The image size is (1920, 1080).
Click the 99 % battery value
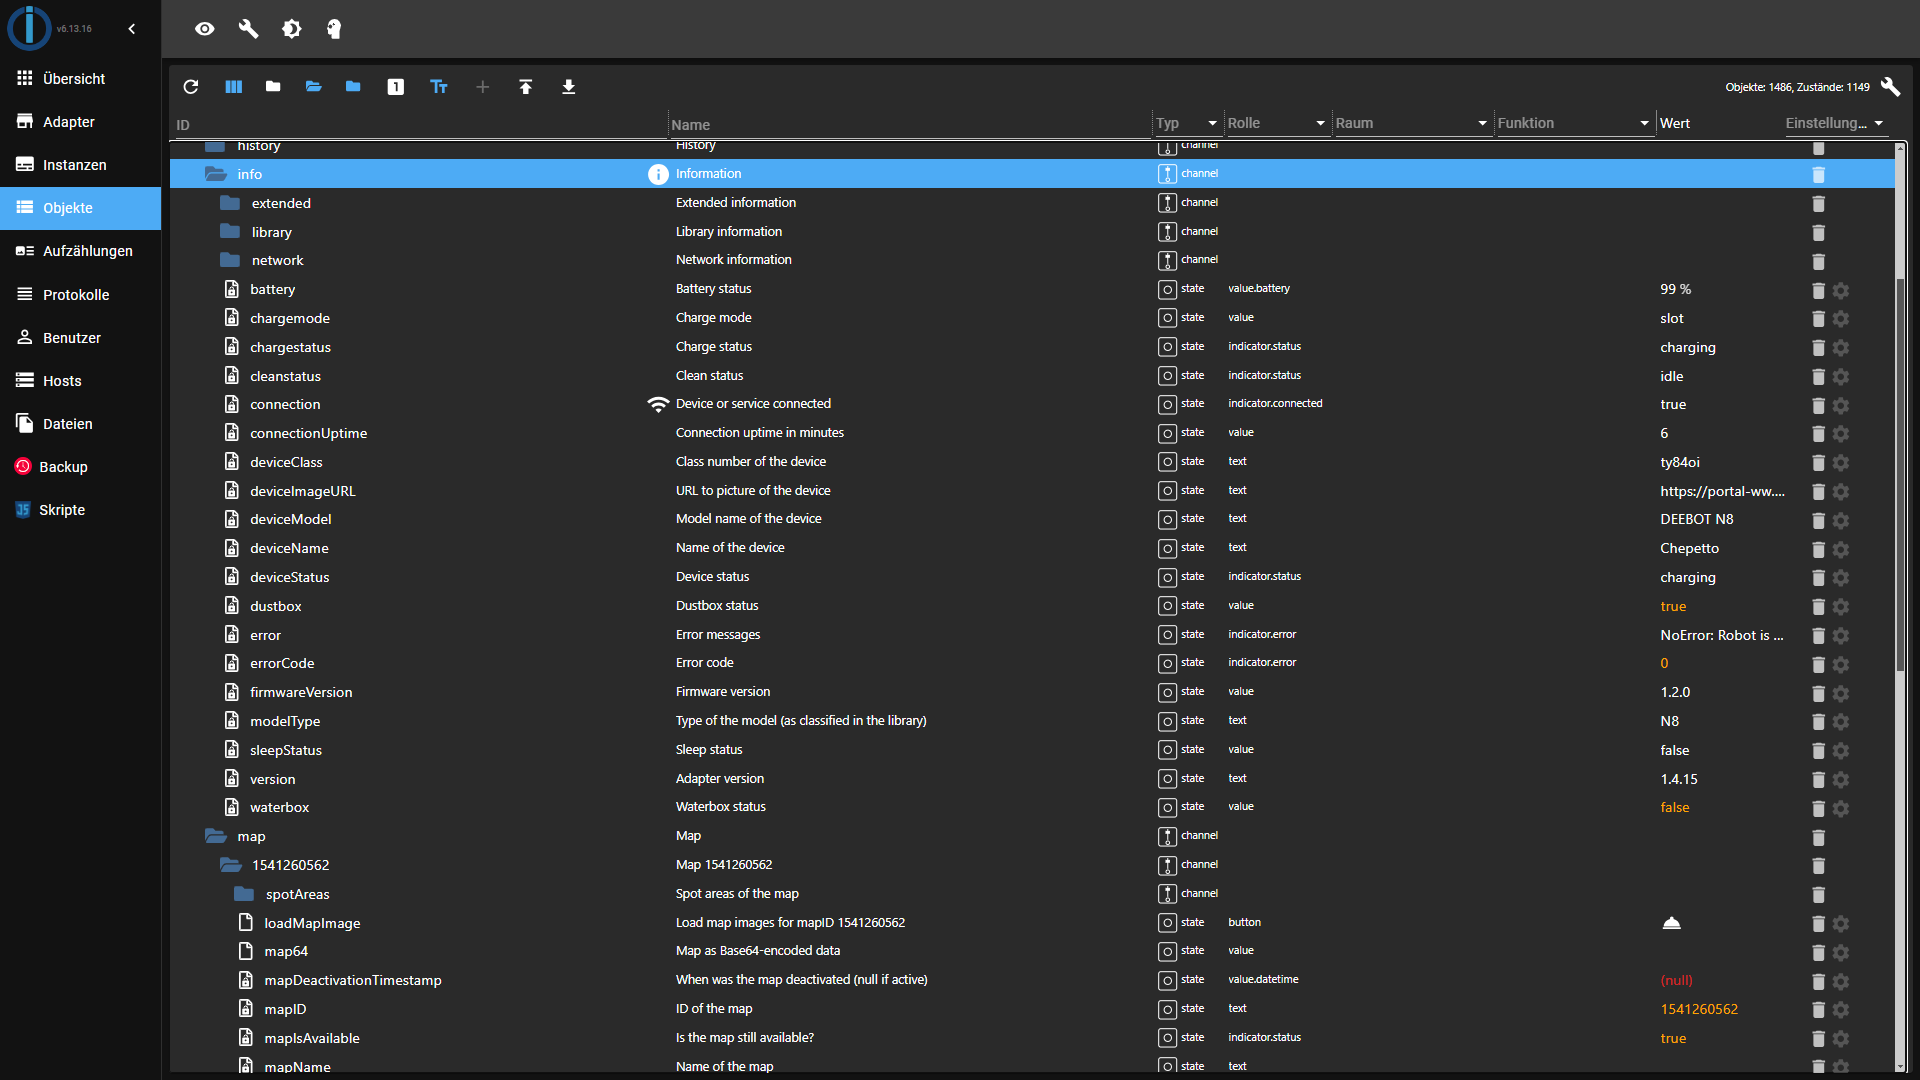(1676, 289)
